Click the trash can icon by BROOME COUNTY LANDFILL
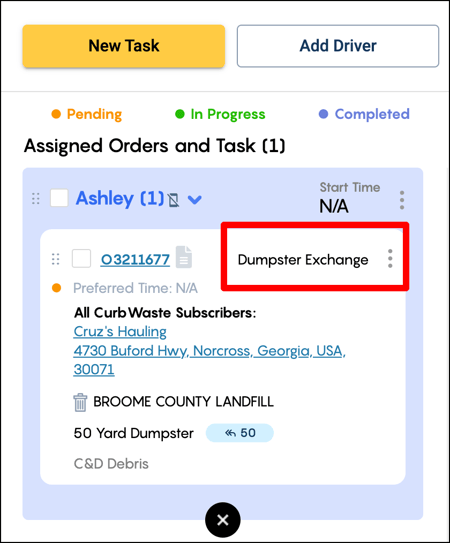This screenshot has width=450, height=543. point(80,402)
